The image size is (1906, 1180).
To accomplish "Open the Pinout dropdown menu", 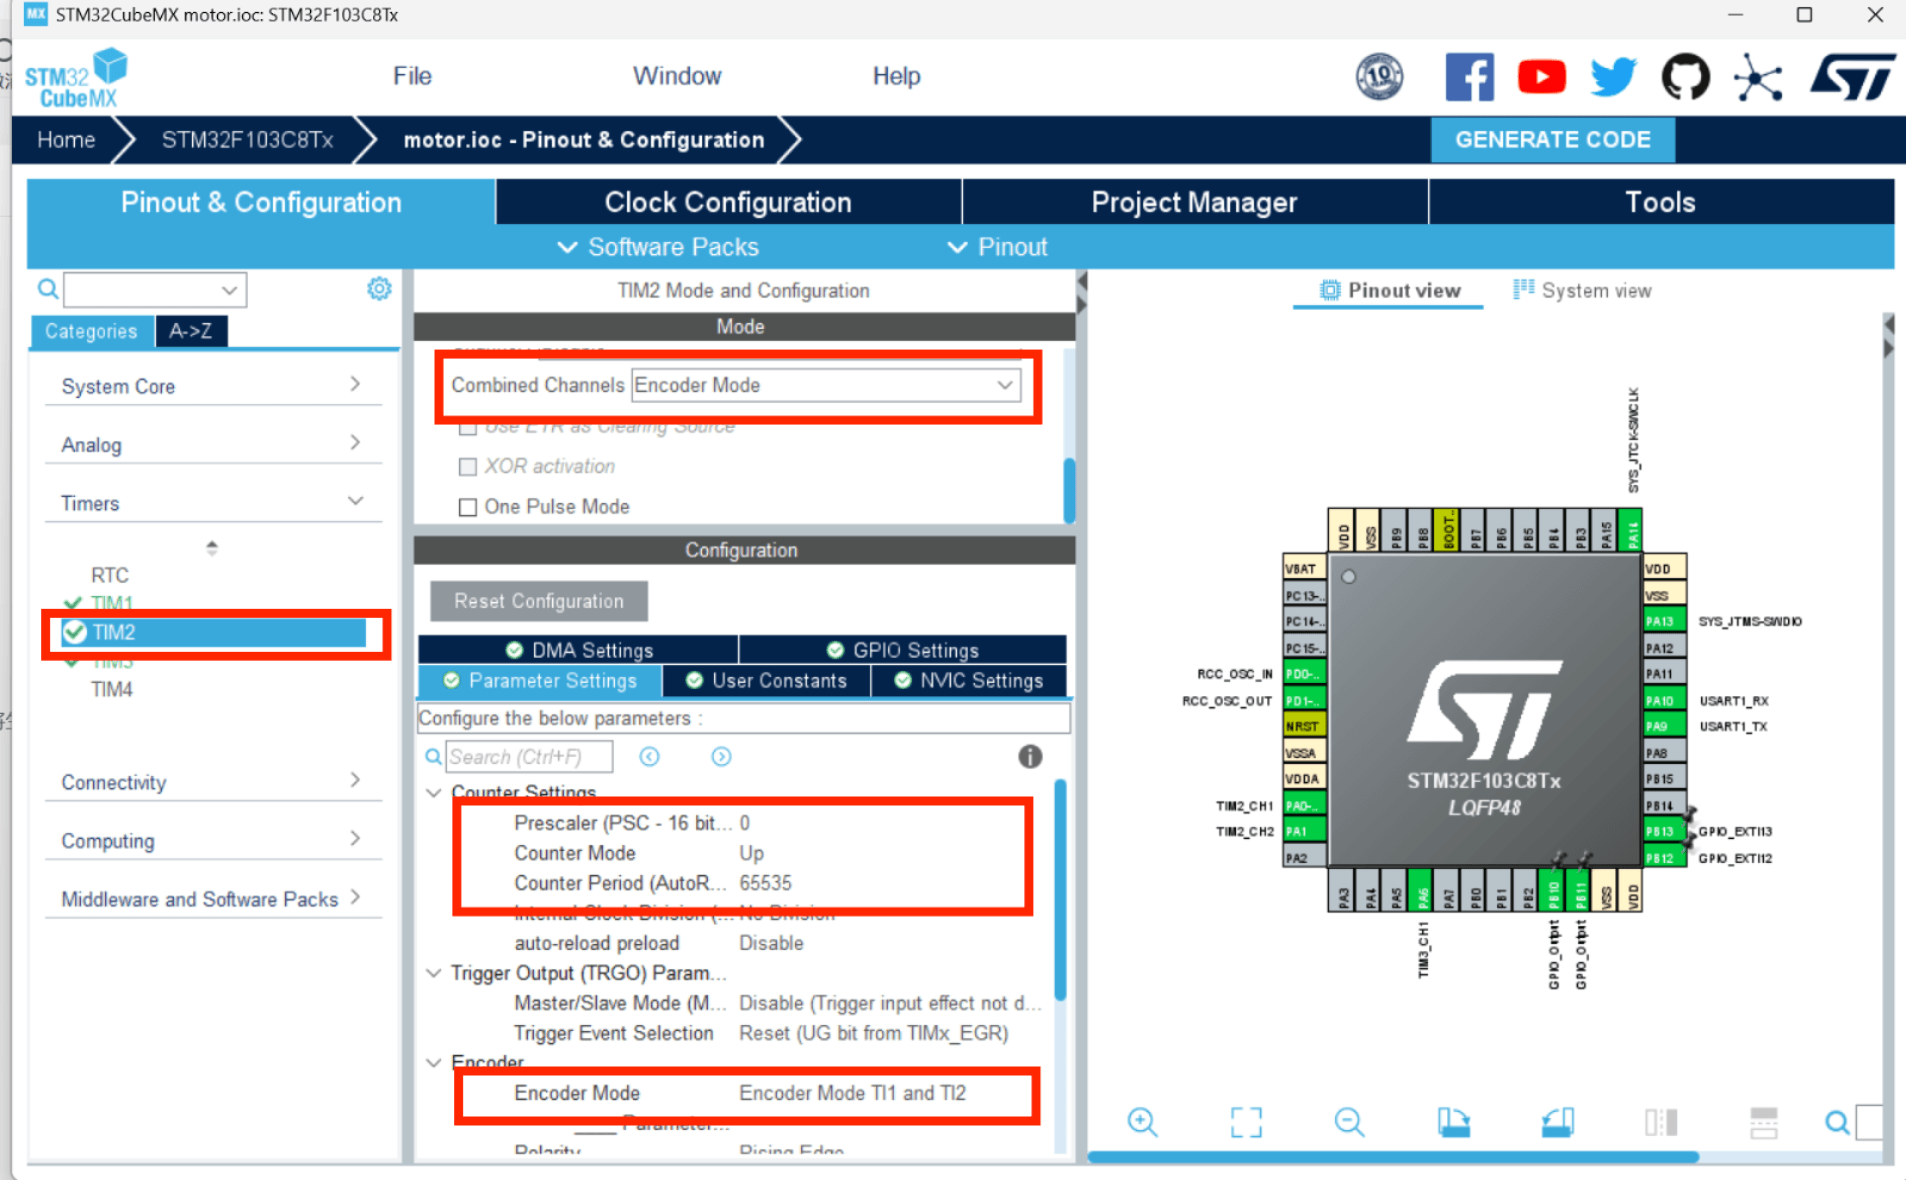I will point(997,247).
